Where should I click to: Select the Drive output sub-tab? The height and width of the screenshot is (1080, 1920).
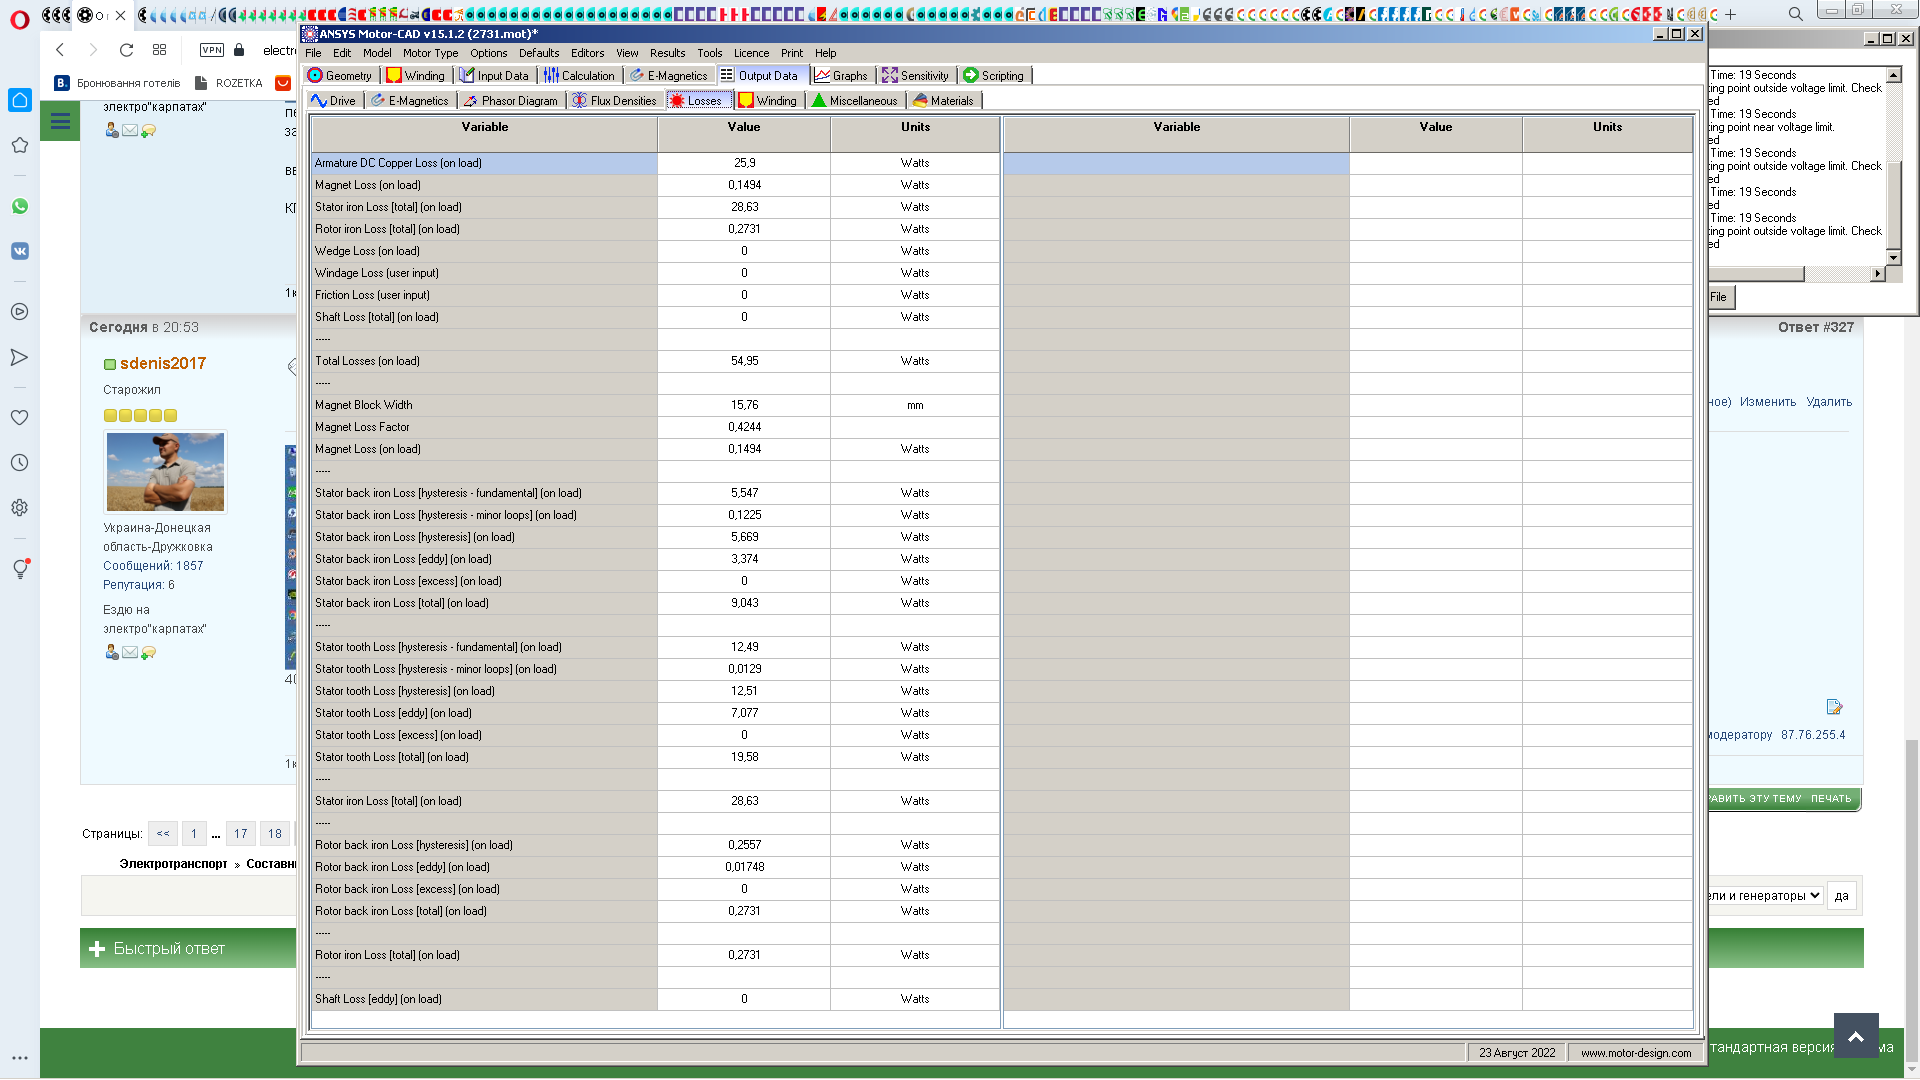333,101
